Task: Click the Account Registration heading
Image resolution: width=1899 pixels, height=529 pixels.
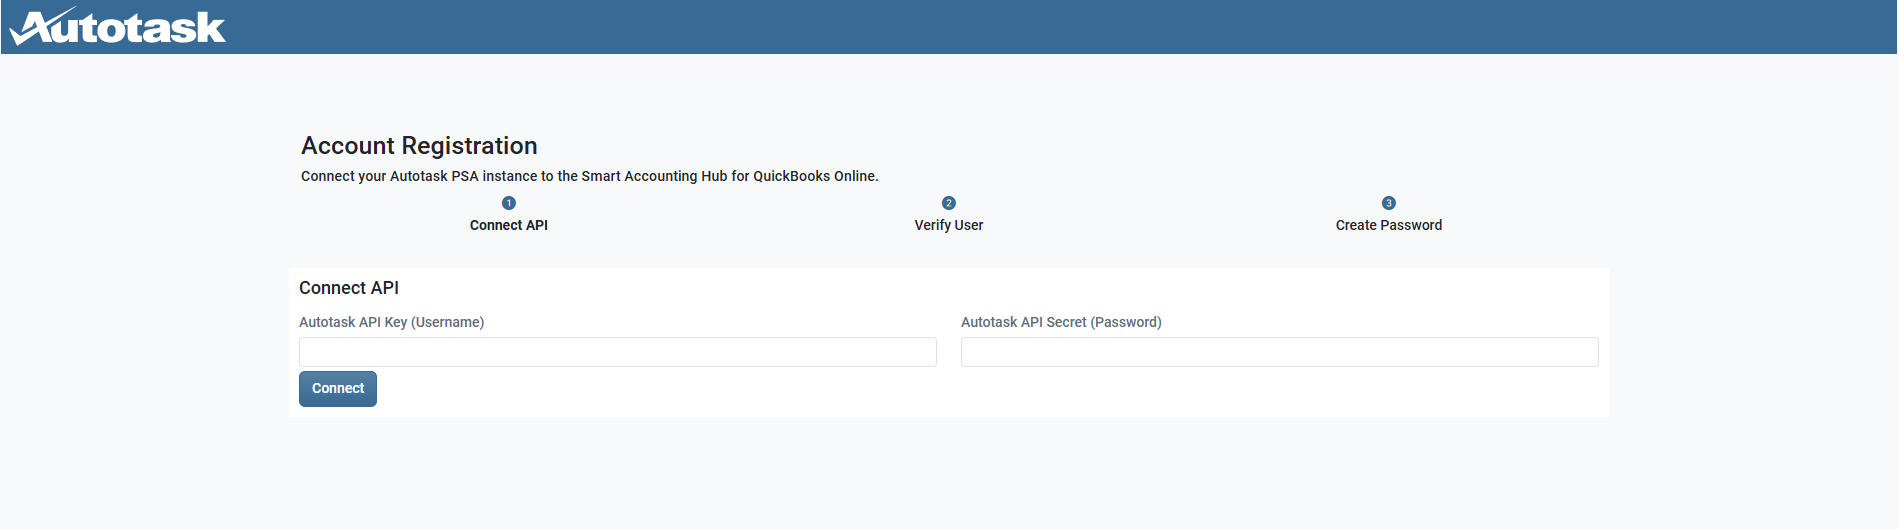Action: 419,146
